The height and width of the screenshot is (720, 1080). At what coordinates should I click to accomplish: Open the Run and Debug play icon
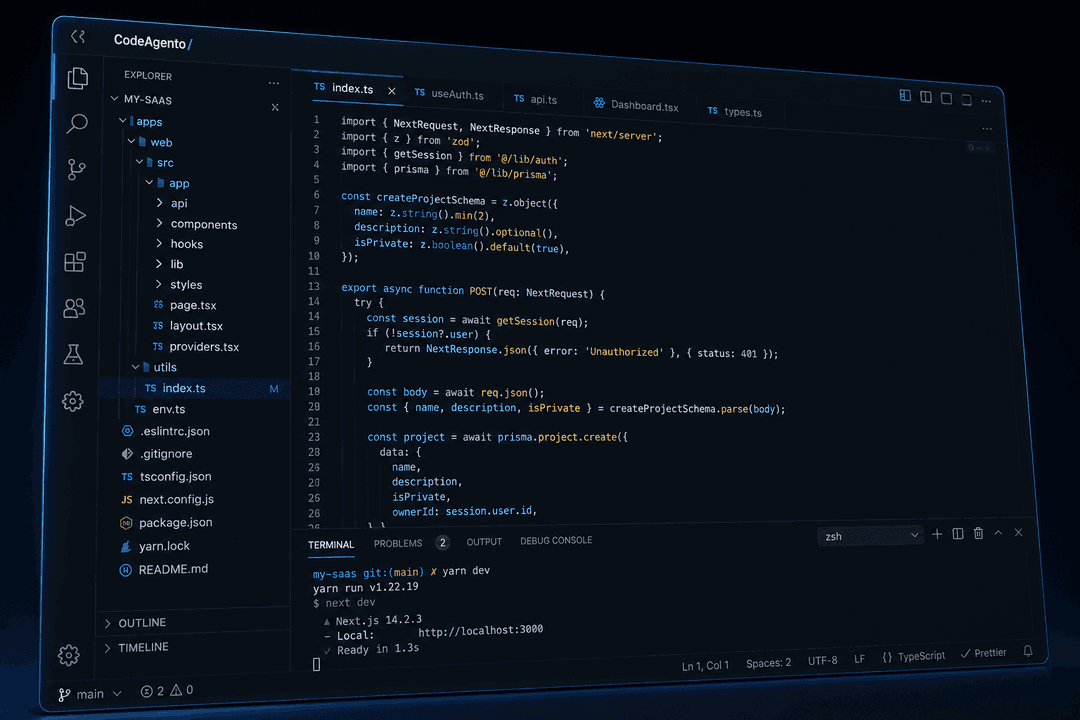[x=76, y=216]
